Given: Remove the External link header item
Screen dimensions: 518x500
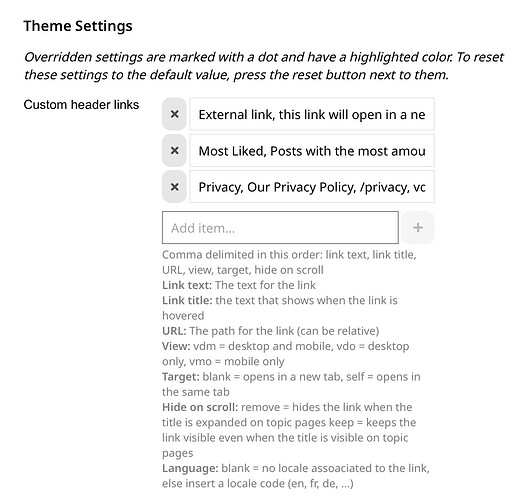Looking at the screenshot, I should [174, 114].
